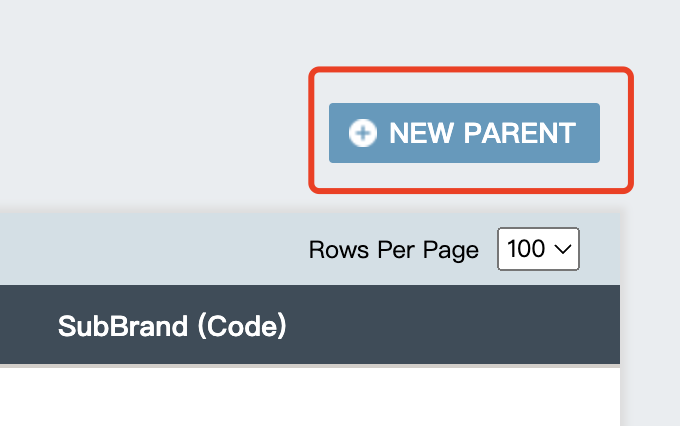The height and width of the screenshot is (426, 680).
Task: Change page size using the 100 select
Action: 538,249
